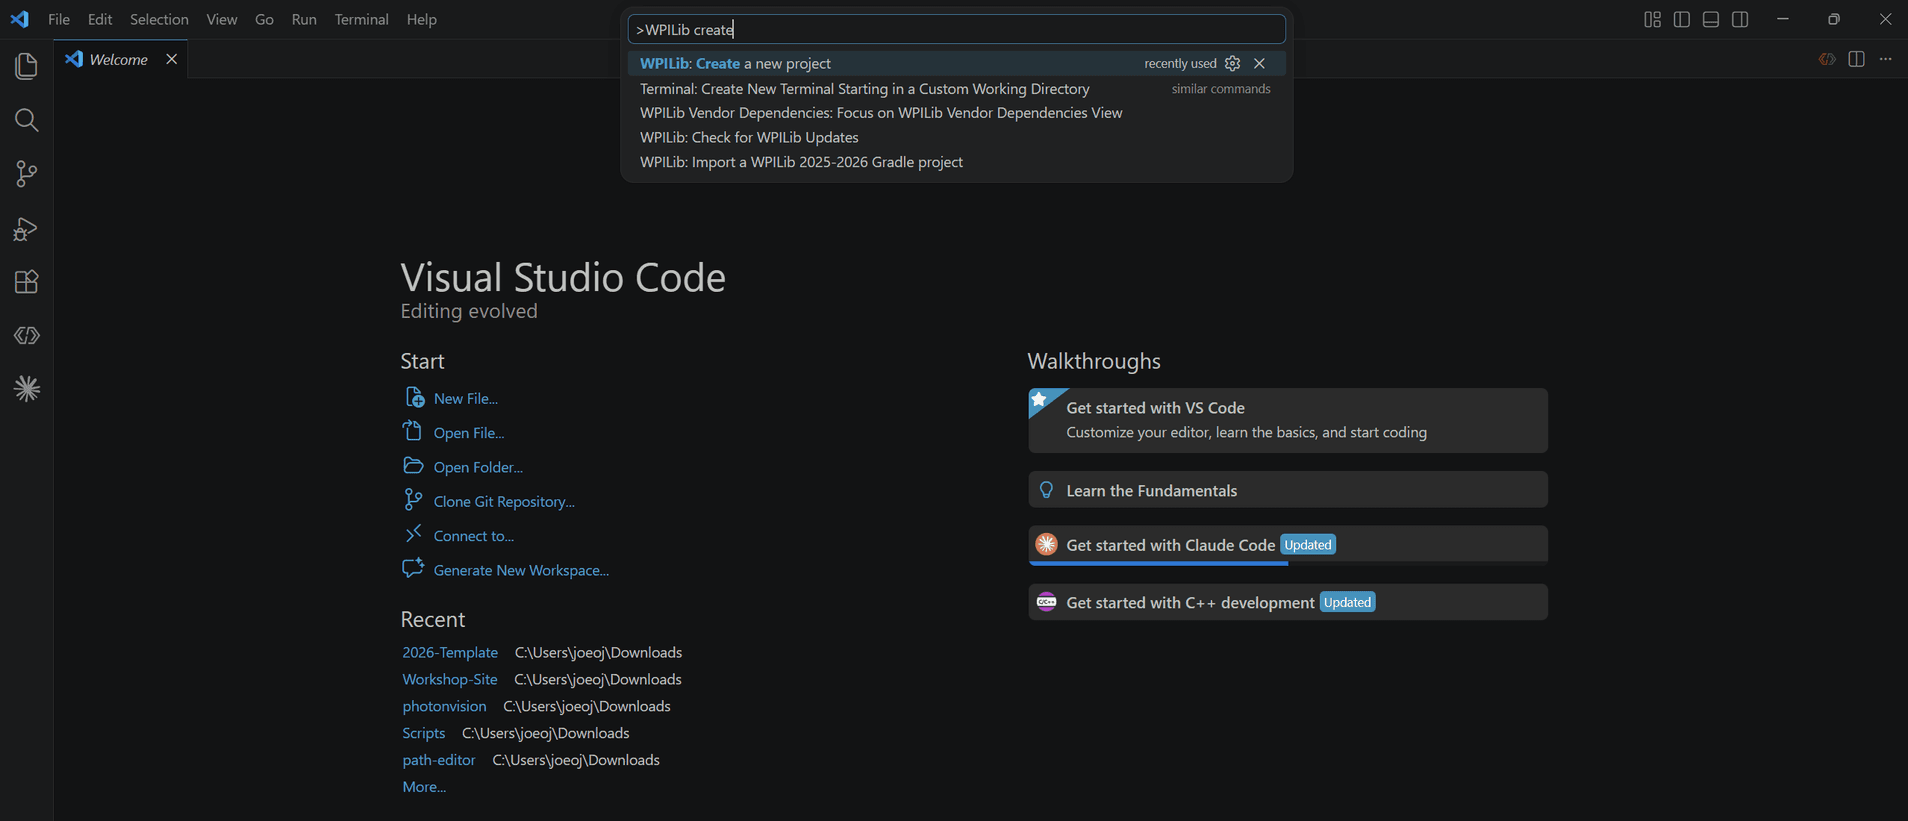
Task: Click Generate New Workspace... link
Action: tap(521, 570)
